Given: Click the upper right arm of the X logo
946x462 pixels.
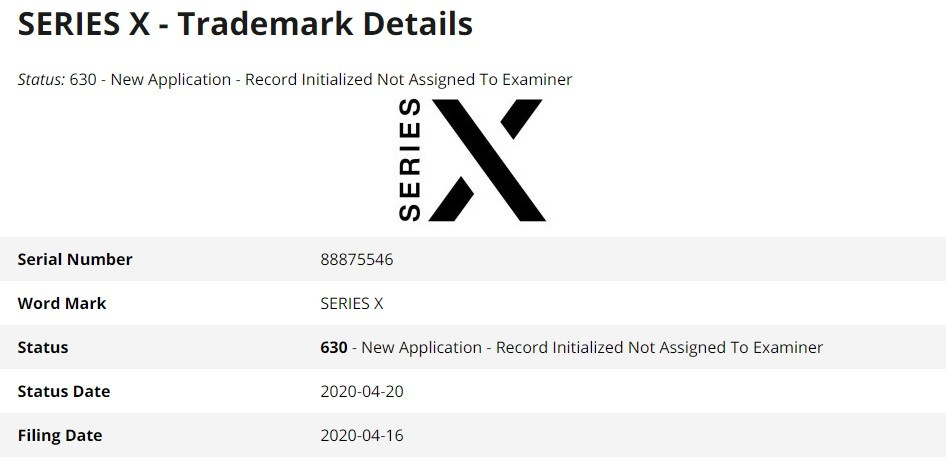Looking at the screenshot, I should tap(521, 119).
